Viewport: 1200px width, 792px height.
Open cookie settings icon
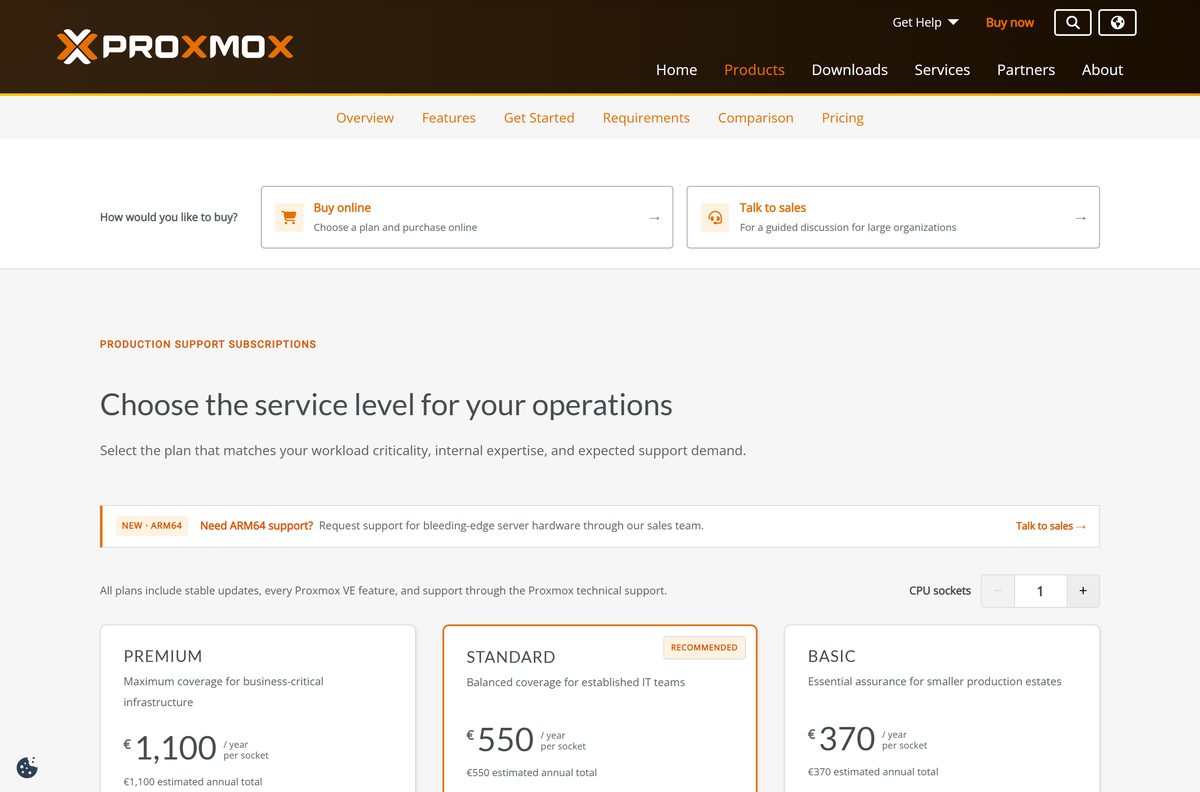tap(27, 768)
